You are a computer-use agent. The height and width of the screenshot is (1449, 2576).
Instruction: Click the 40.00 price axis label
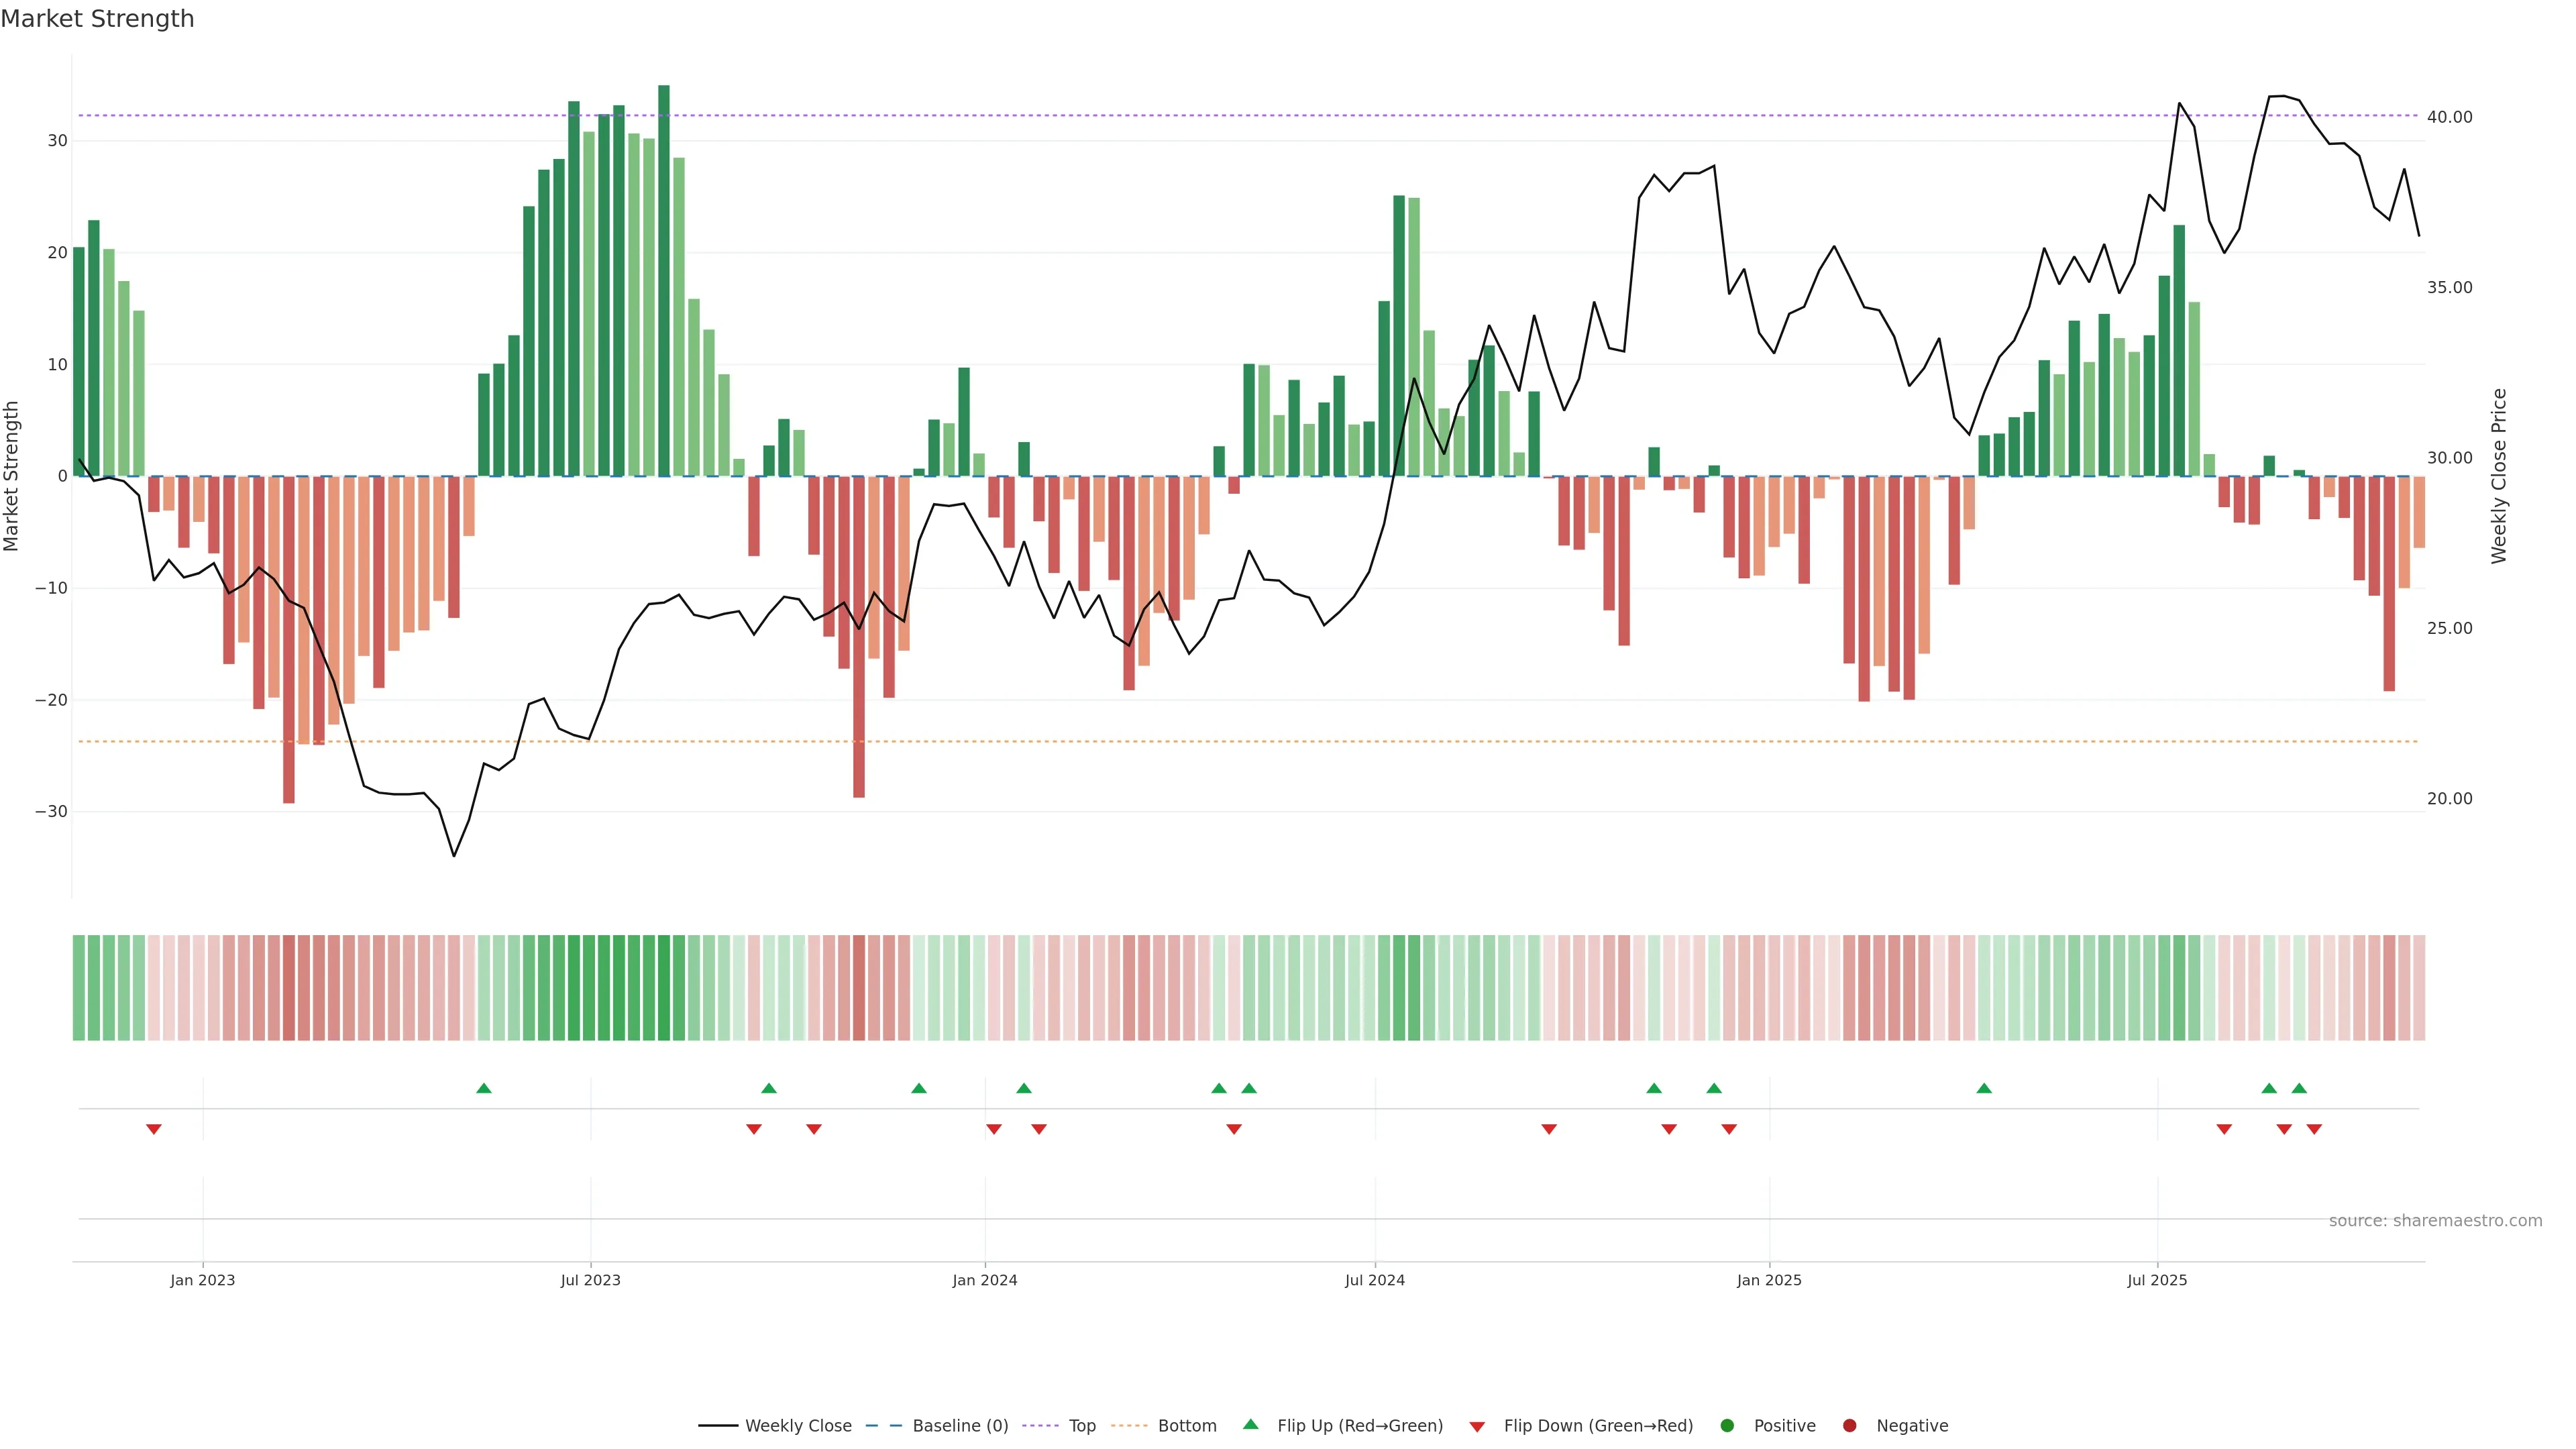(2449, 117)
